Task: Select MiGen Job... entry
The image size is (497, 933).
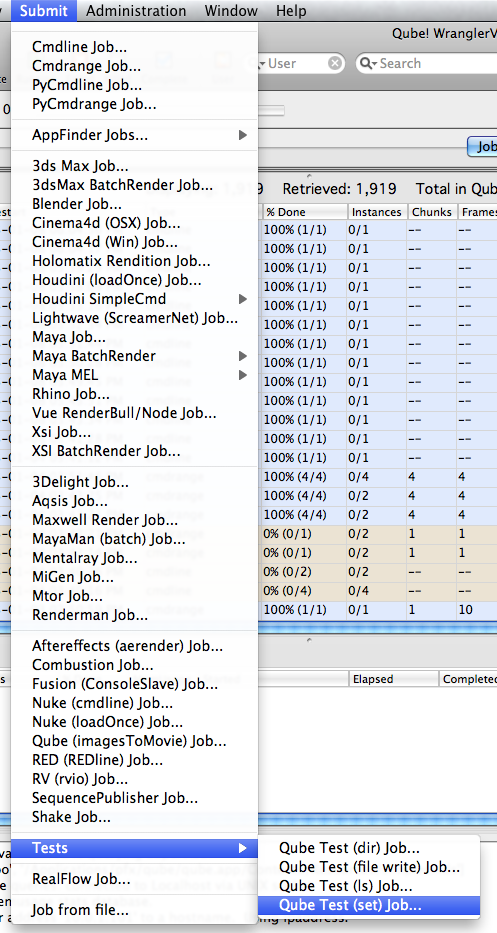Action: click(x=135, y=577)
